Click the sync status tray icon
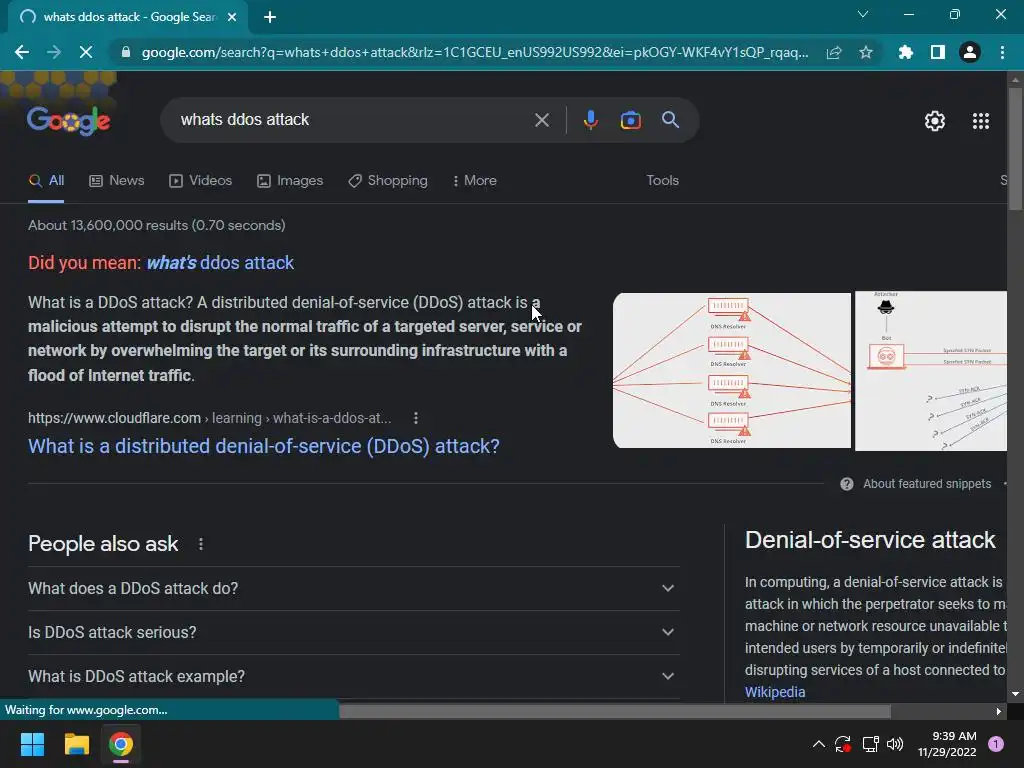 coord(843,744)
